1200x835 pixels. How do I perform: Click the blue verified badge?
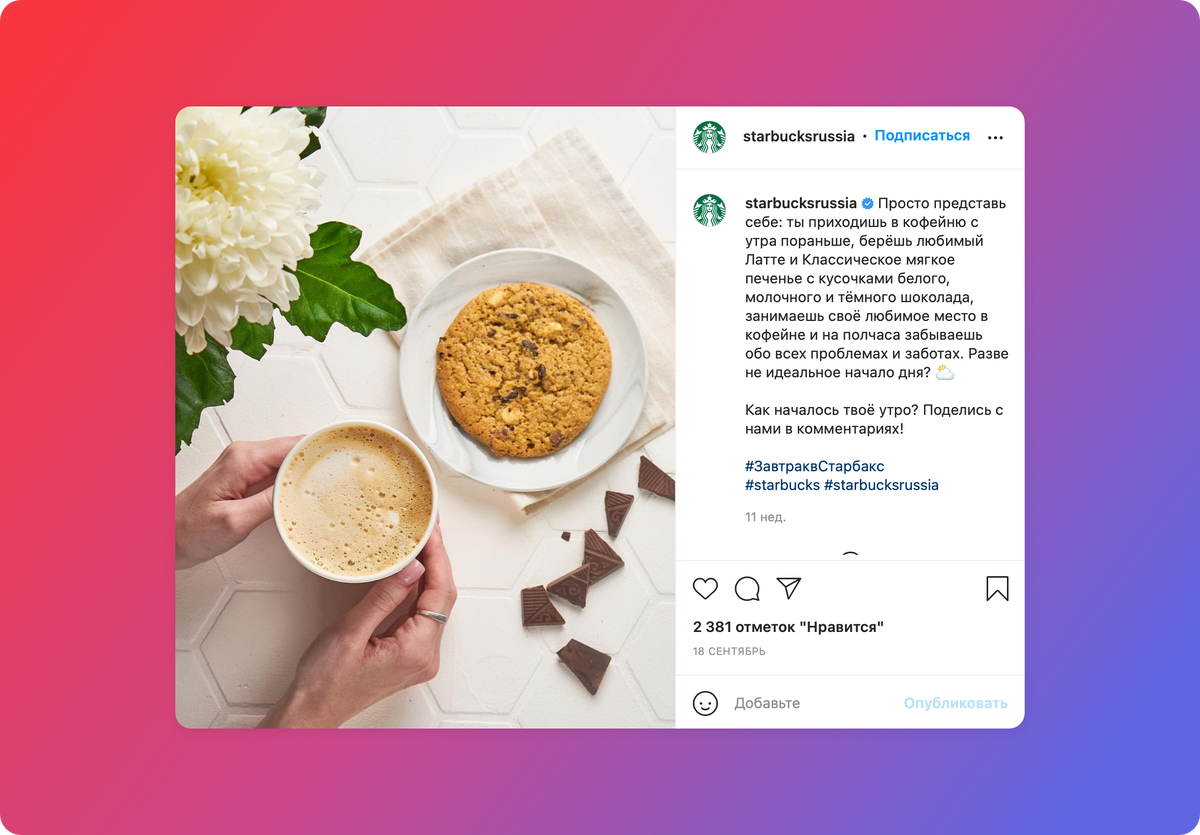click(868, 203)
